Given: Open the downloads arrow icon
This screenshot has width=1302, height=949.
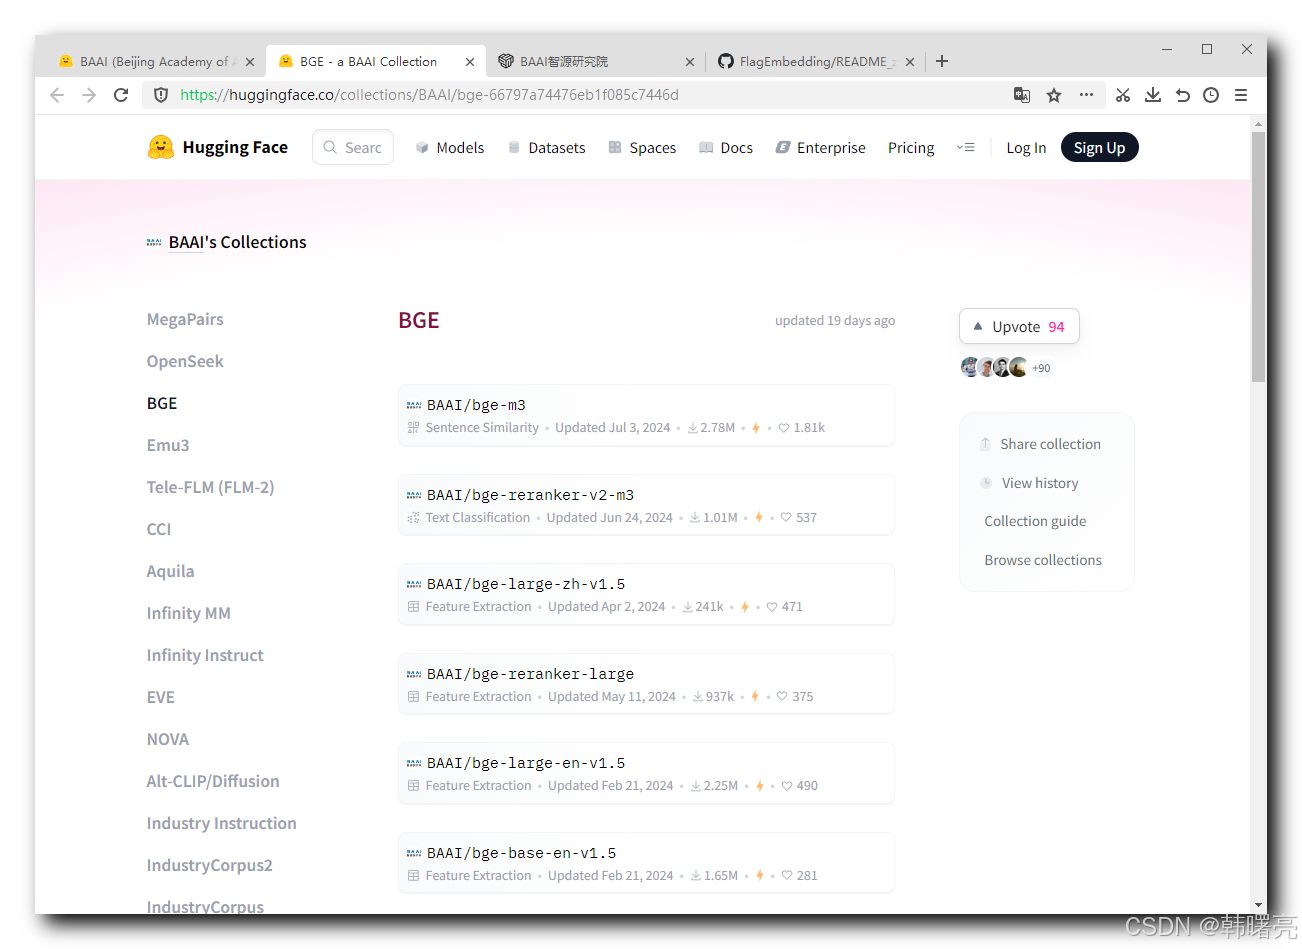Looking at the screenshot, I should (1153, 95).
